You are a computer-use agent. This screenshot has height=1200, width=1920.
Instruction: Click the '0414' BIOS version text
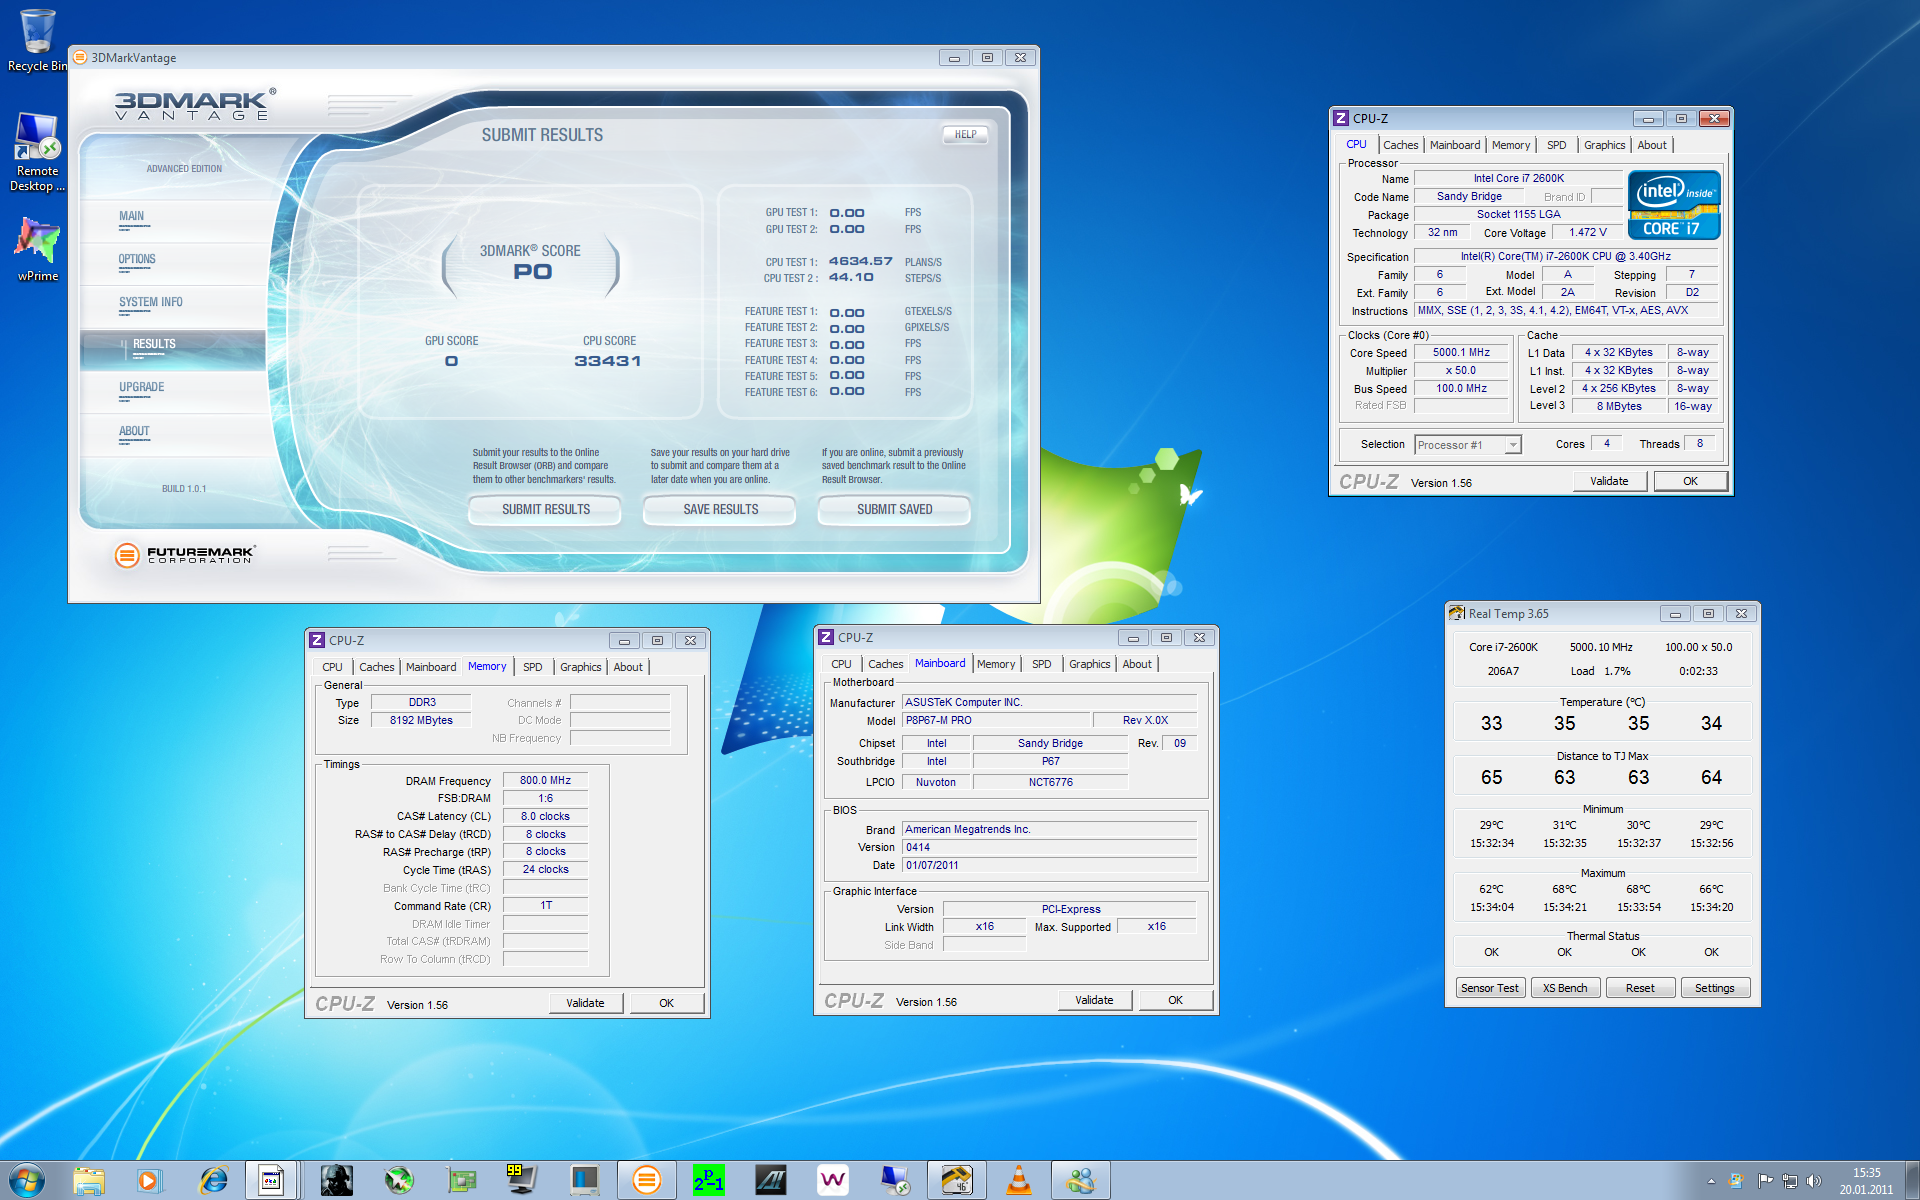coord(918,847)
